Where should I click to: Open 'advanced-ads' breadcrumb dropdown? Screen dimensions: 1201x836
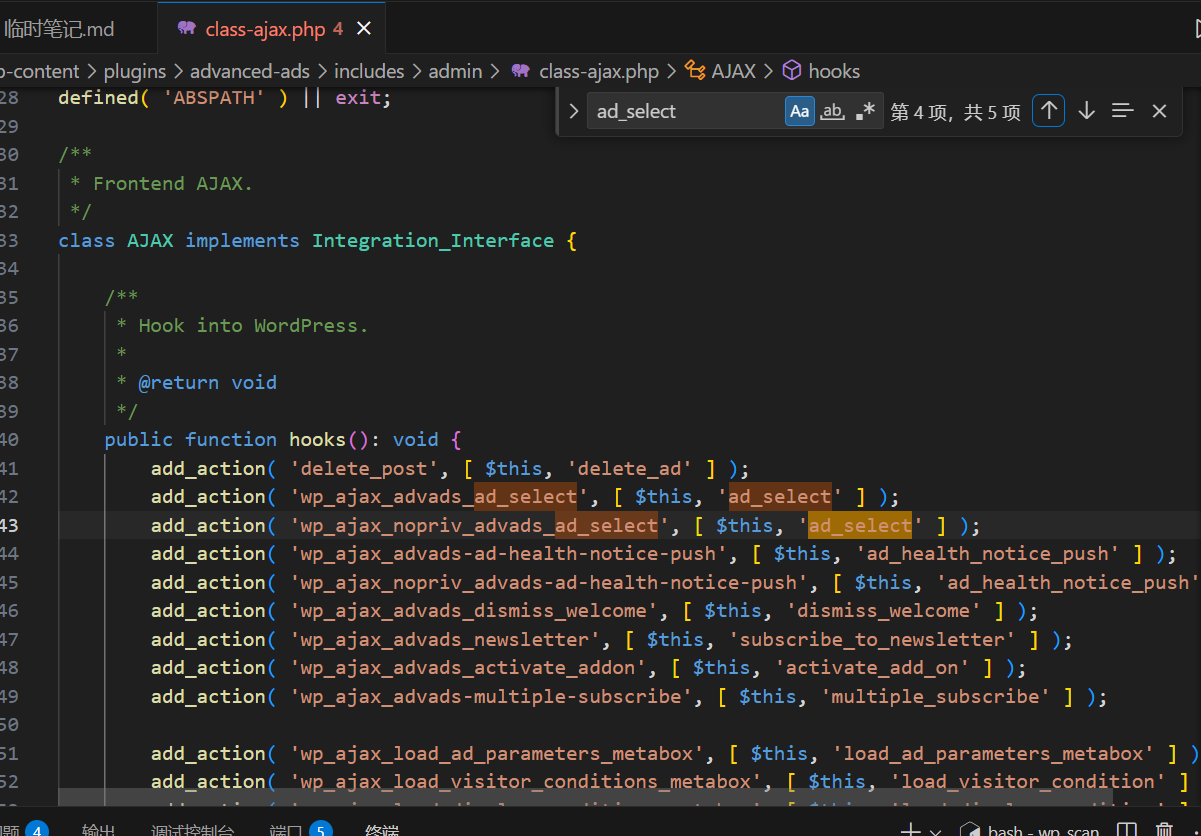pyautogui.click(x=250, y=71)
